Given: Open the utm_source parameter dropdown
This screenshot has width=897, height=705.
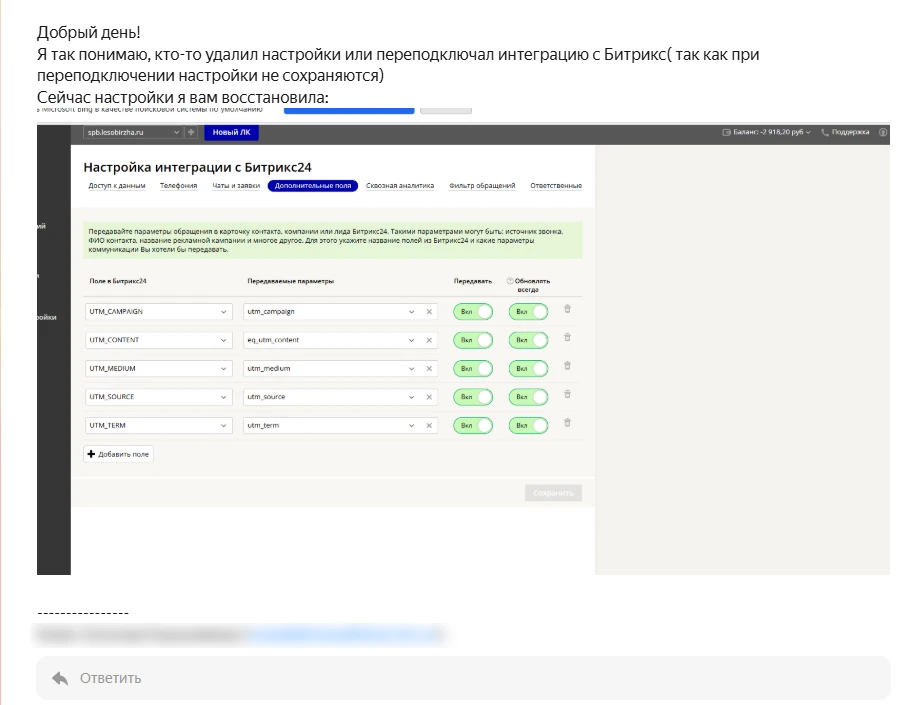Looking at the screenshot, I should tap(411, 397).
